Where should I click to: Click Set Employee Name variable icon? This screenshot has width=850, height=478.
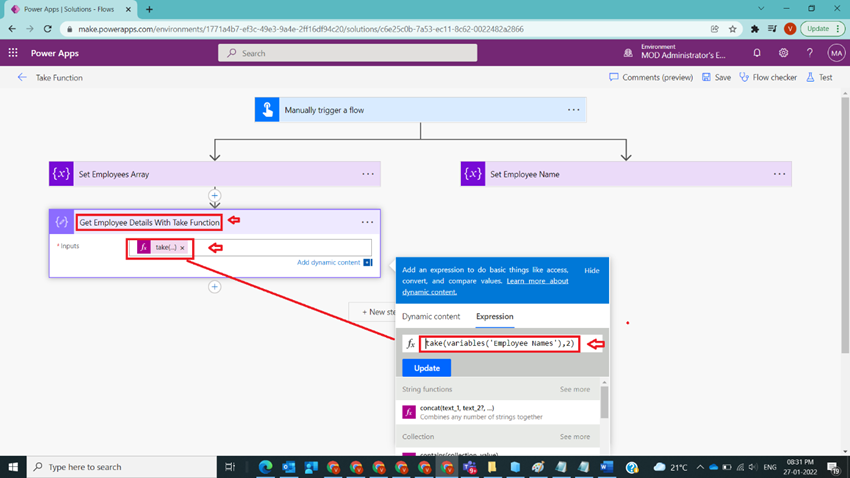click(473, 174)
